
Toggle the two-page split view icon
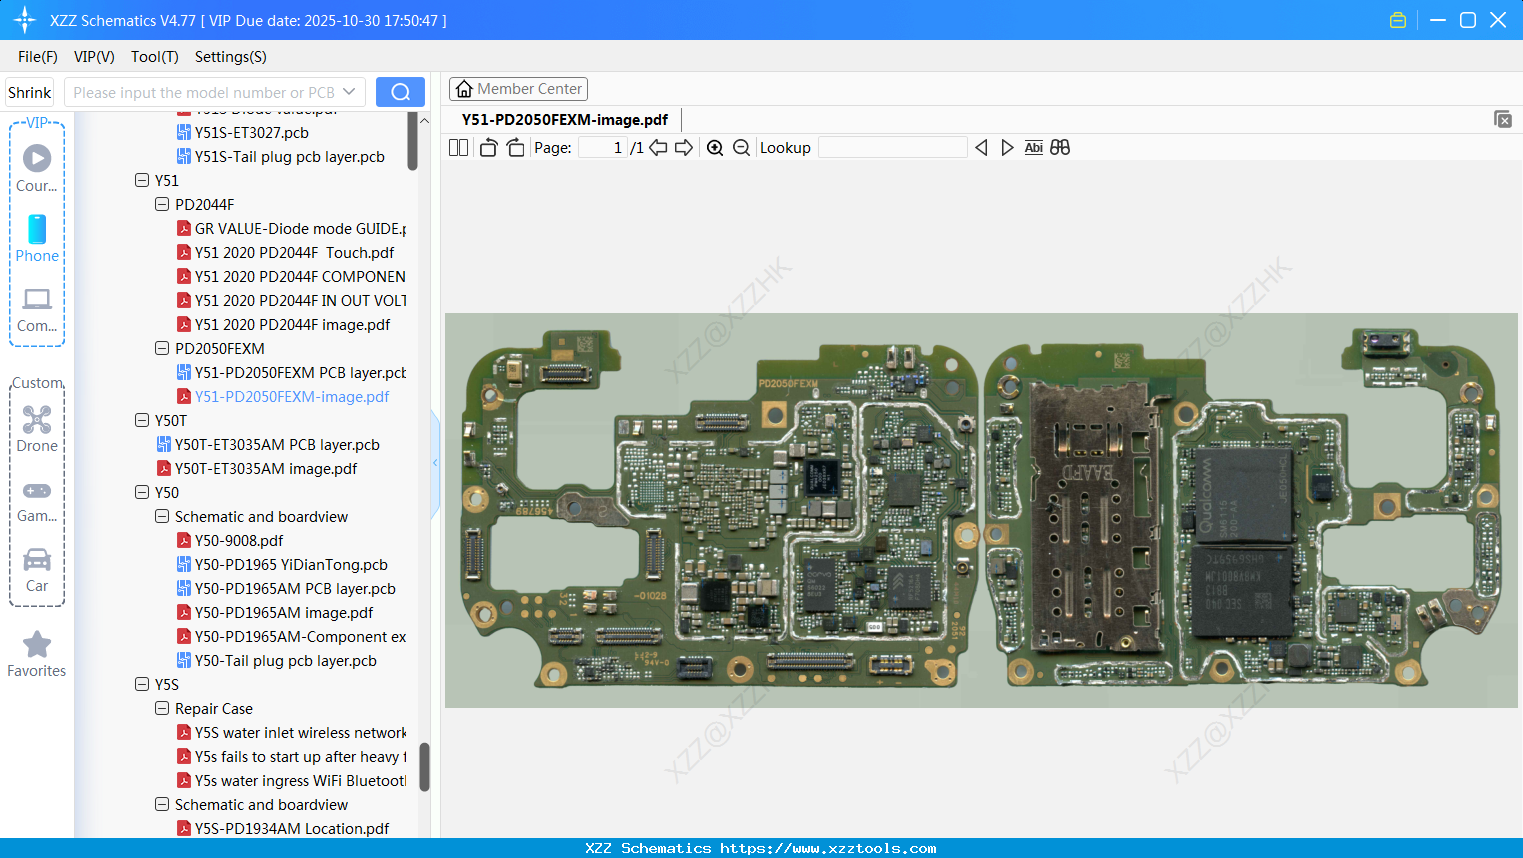point(458,148)
